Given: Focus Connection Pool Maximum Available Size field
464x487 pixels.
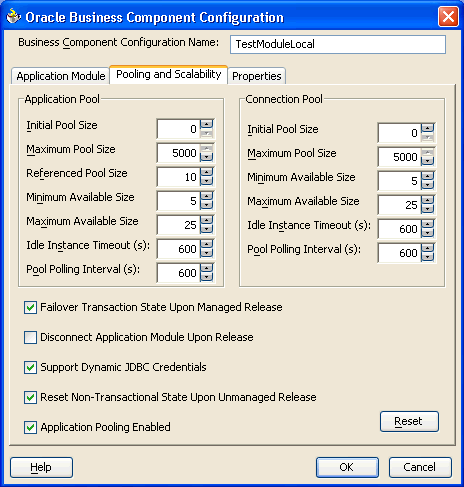Looking at the screenshot, I should (x=400, y=205).
